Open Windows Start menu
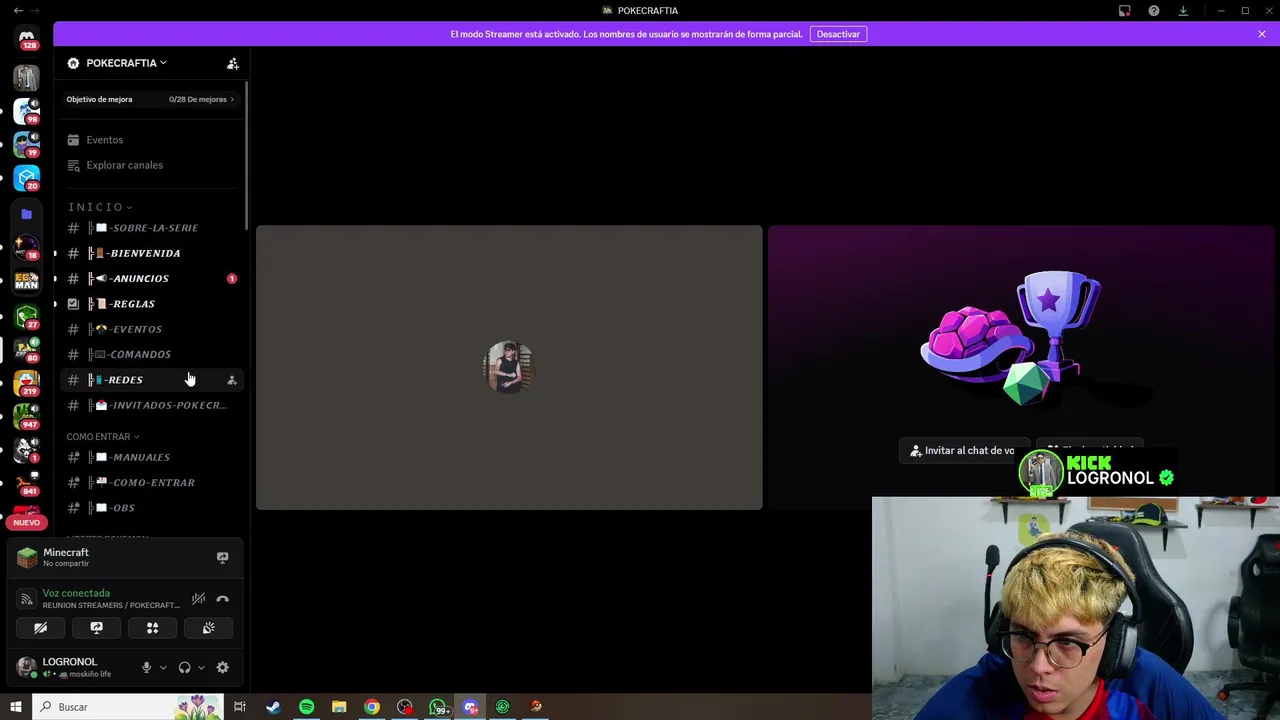 [x=16, y=707]
